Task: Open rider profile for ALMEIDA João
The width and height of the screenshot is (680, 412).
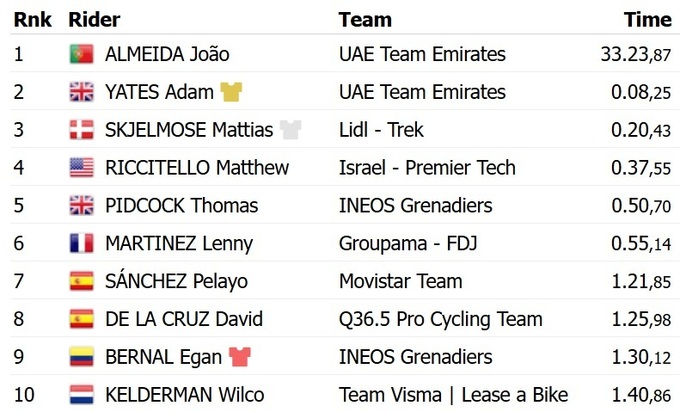Action: click(x=167, y=55)
